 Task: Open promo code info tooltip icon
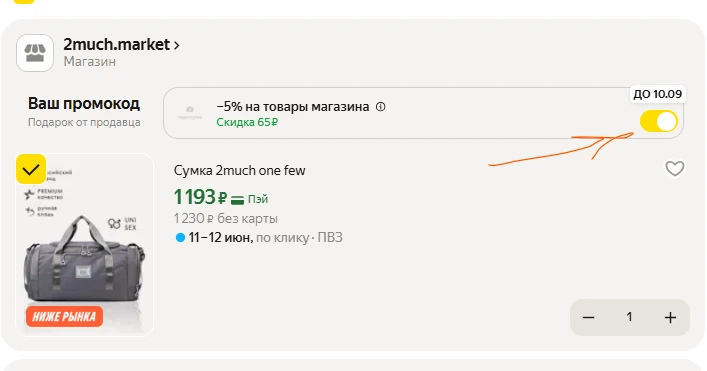tap(381, 107)
